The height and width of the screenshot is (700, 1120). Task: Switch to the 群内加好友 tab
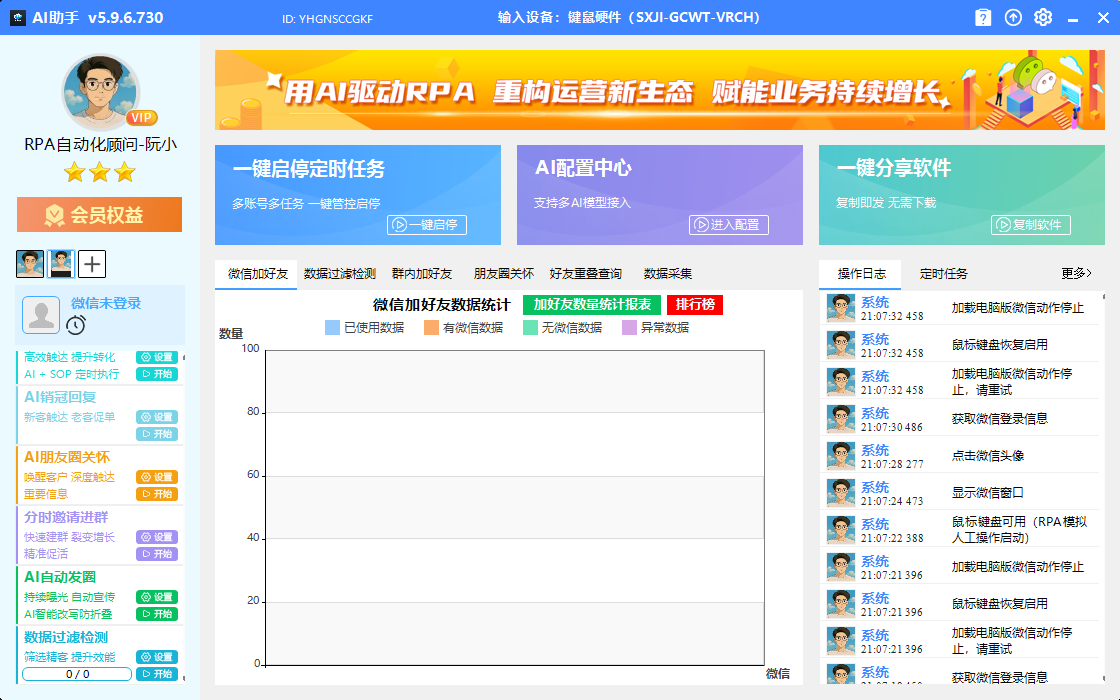pyautogui.click(x=421, y=274)
